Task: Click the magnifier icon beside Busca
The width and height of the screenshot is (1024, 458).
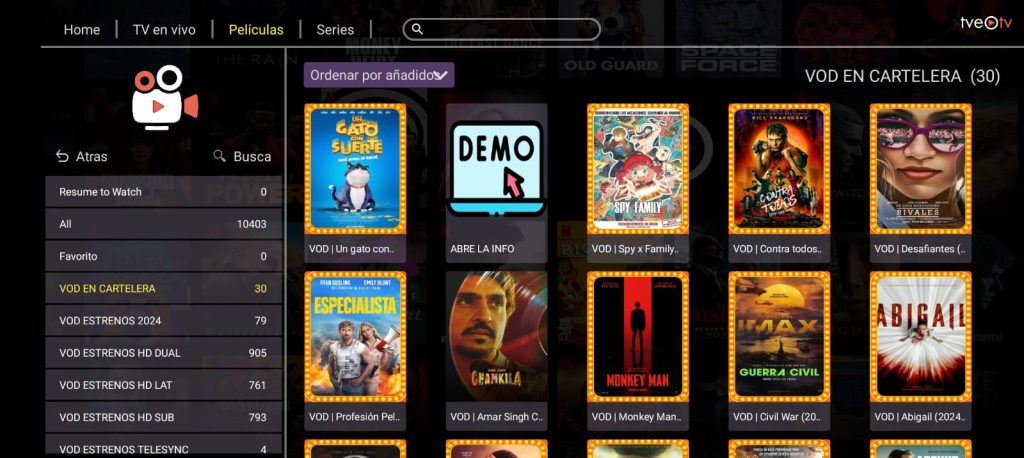Action: [219, 156]
